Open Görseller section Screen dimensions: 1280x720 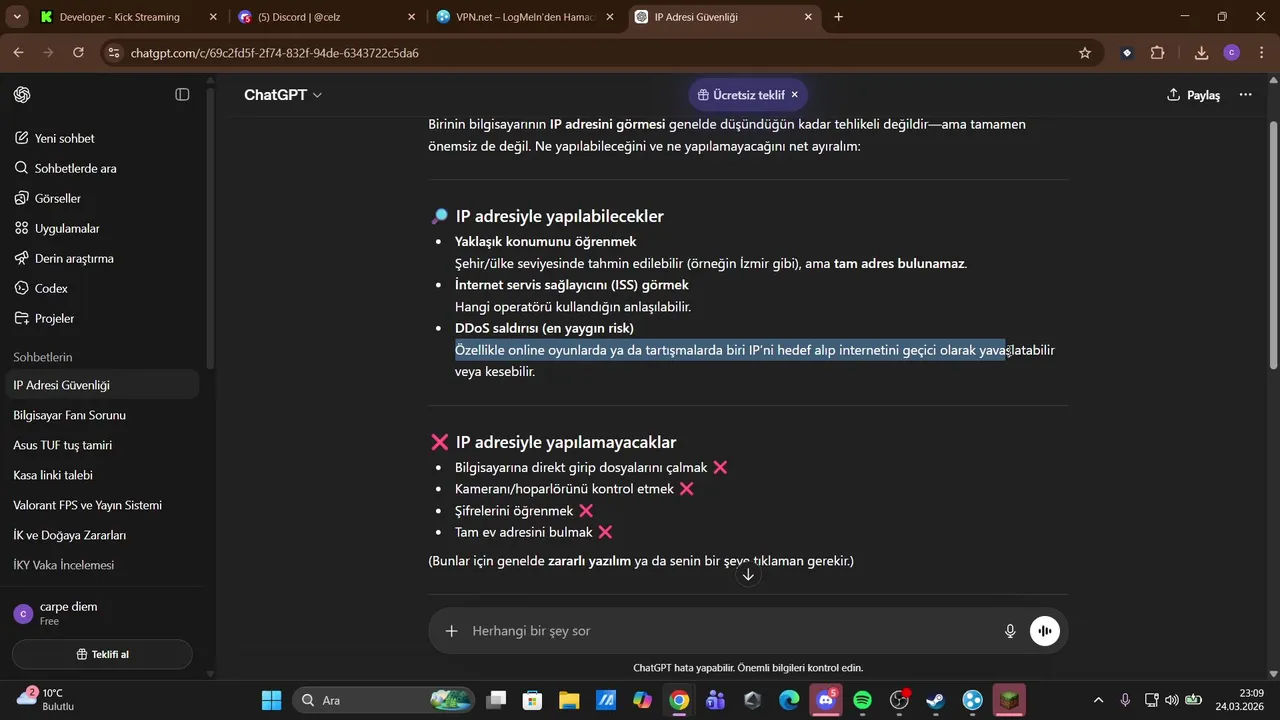[102, 198]
